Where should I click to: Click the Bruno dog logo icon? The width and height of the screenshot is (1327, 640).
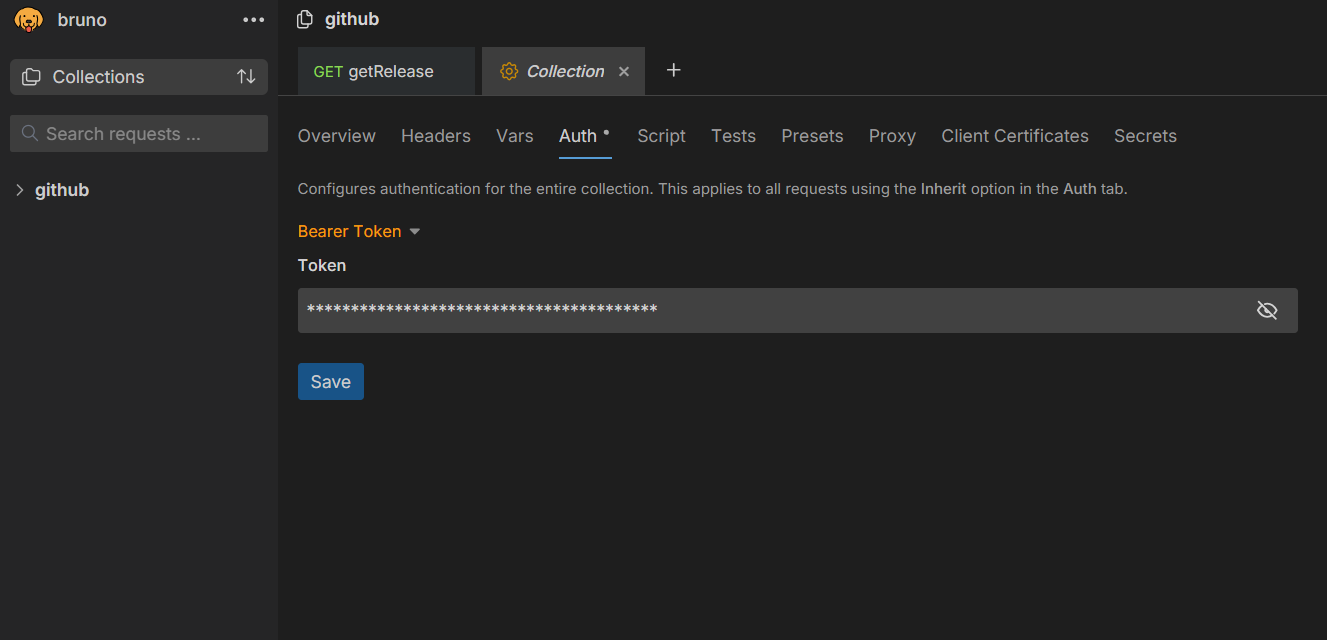click(29, 20)
